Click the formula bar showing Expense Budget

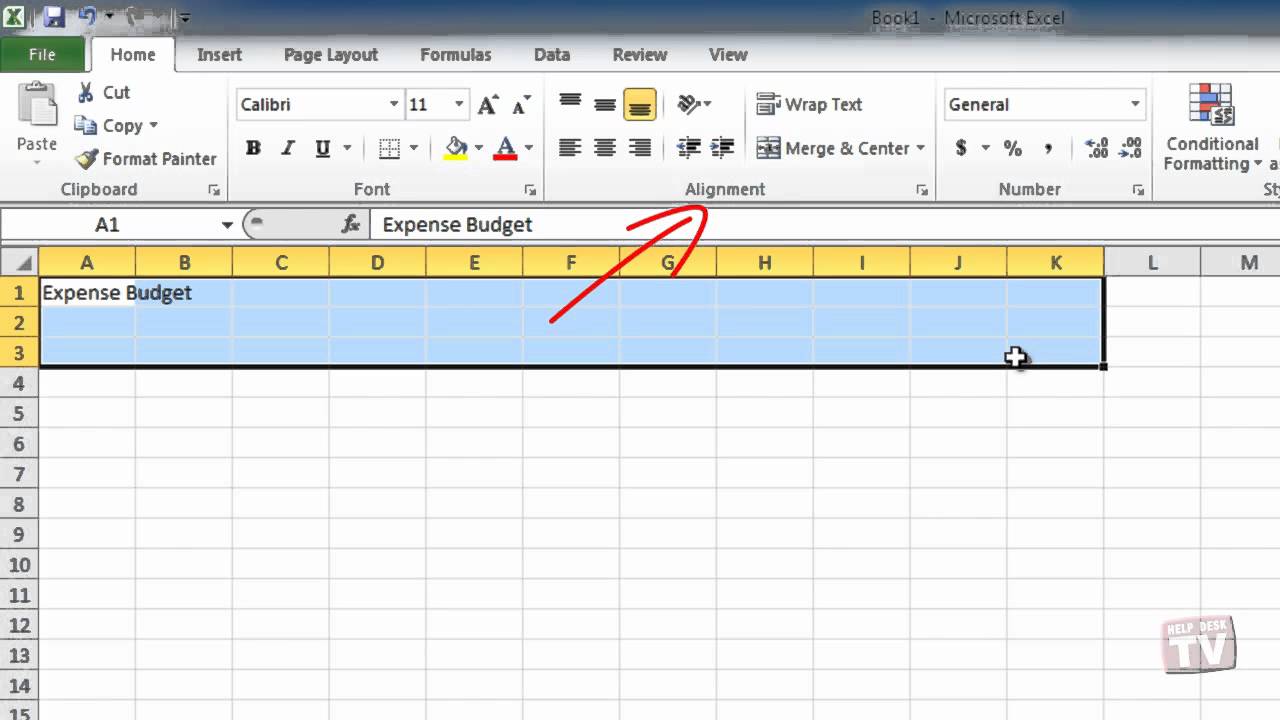(824, 225)
